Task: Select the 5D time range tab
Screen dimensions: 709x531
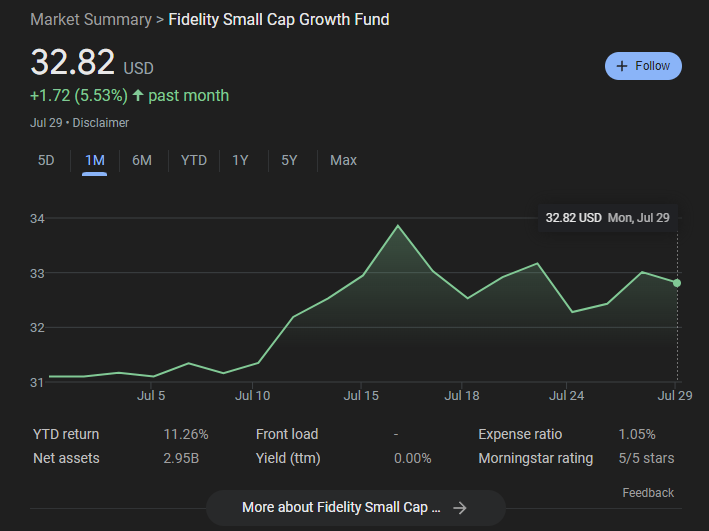Action: click(46, 160)
